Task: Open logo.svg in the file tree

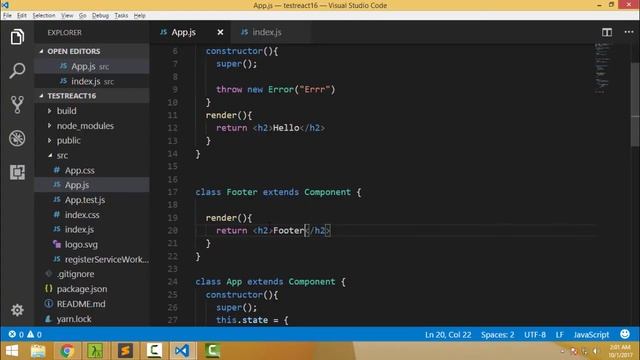Action: point(92,244)
